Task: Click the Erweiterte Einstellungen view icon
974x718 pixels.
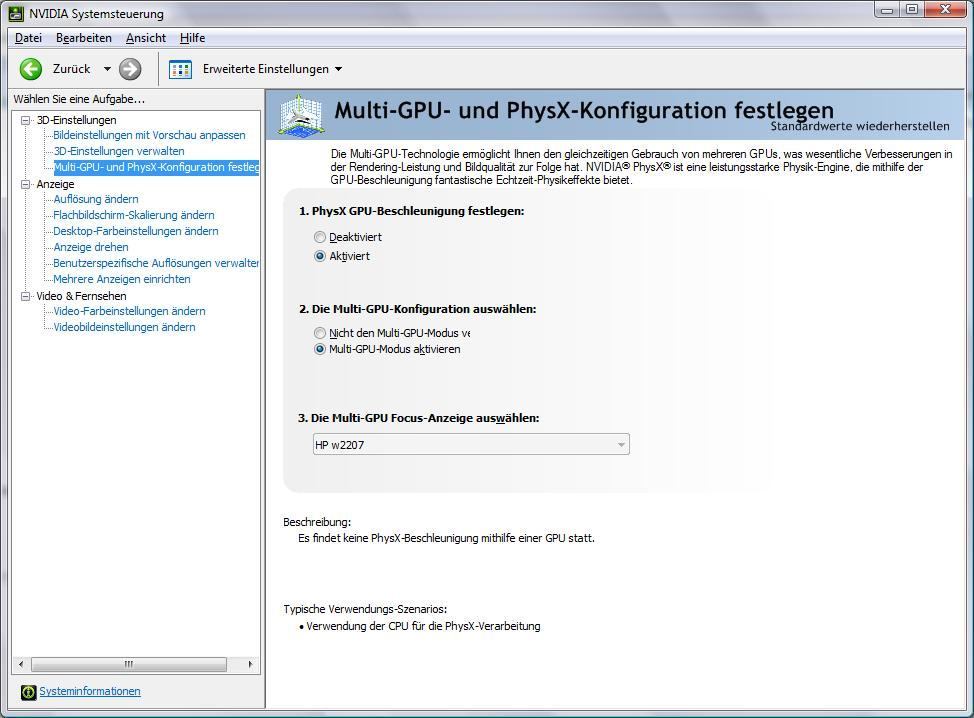Action: [x=180, y=70]
